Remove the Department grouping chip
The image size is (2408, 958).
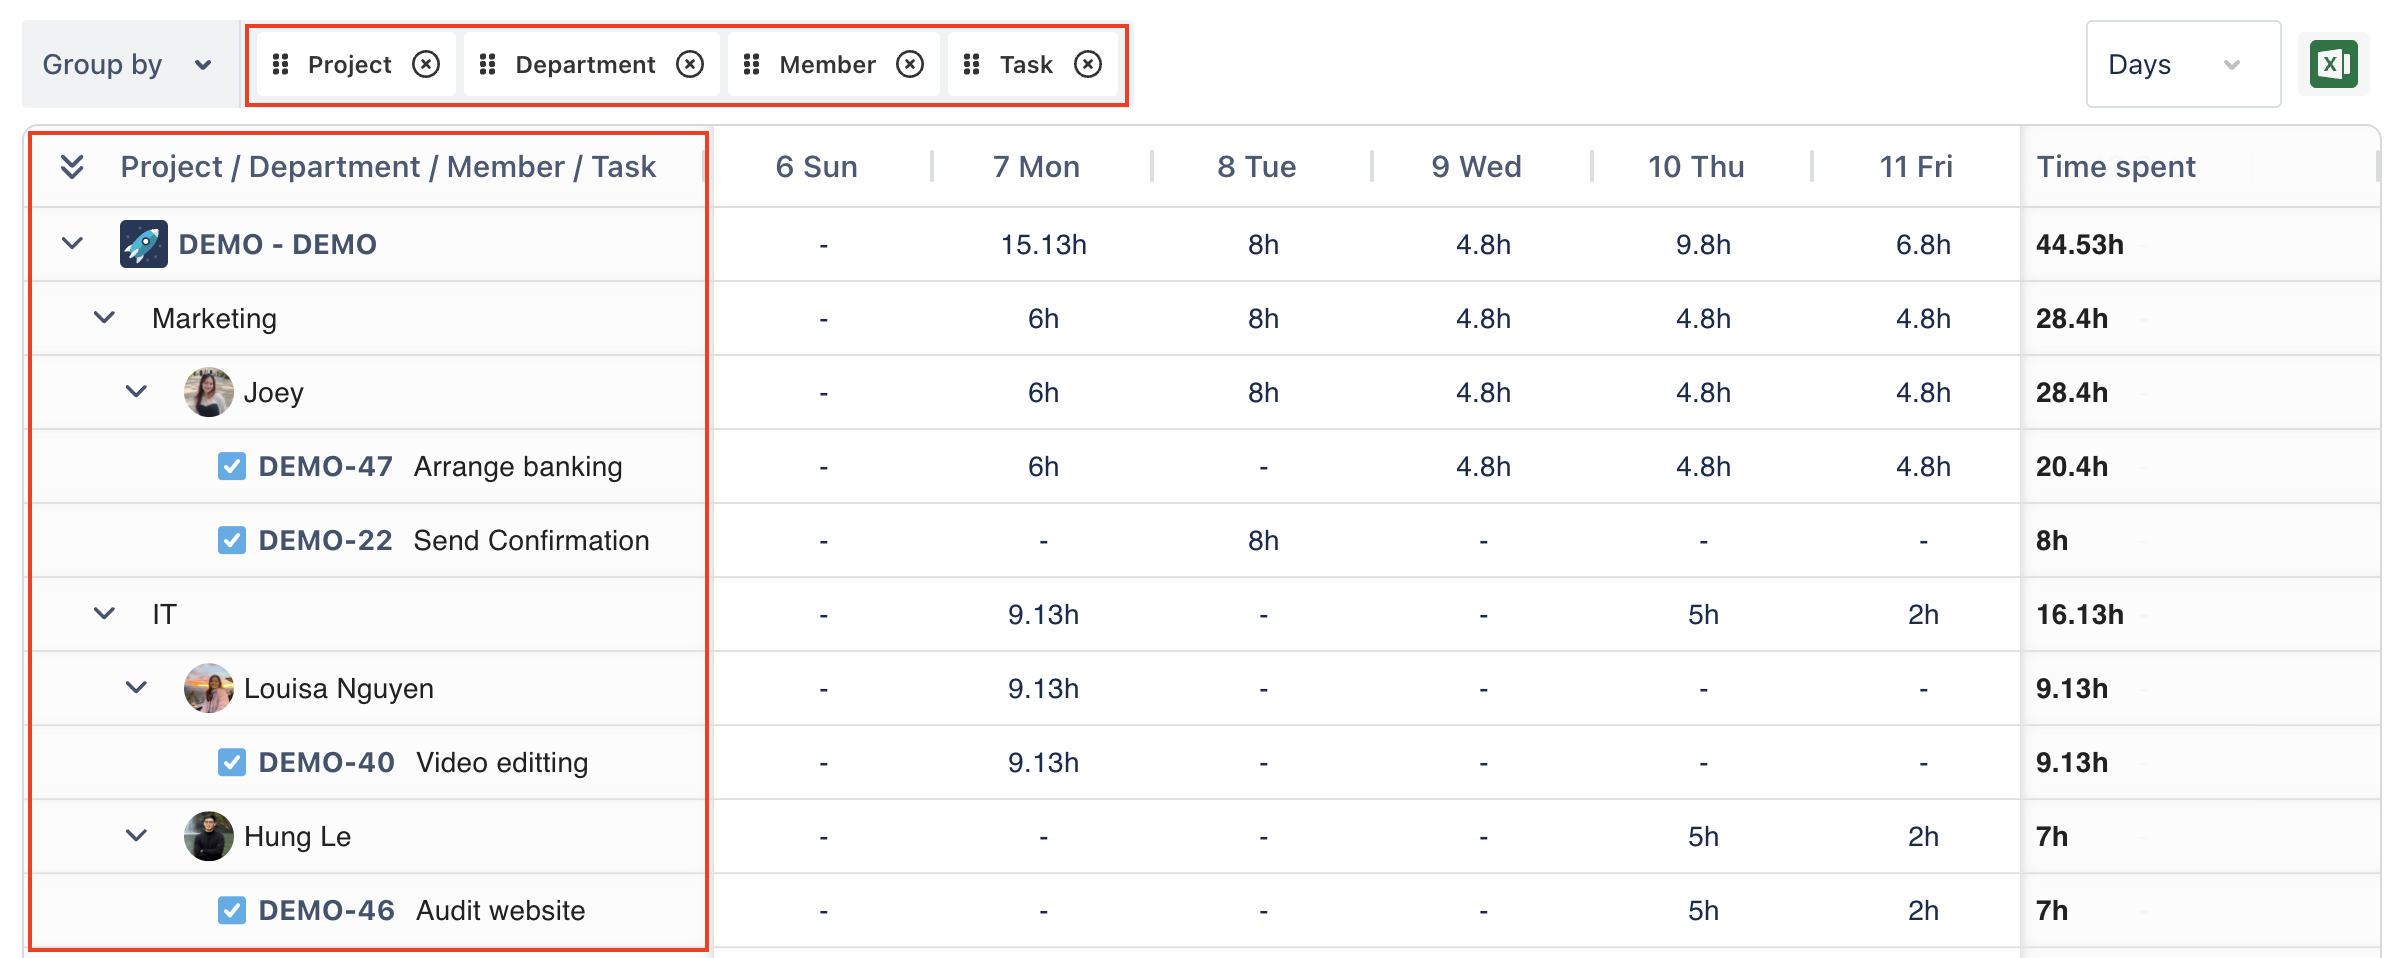(690, 65)
